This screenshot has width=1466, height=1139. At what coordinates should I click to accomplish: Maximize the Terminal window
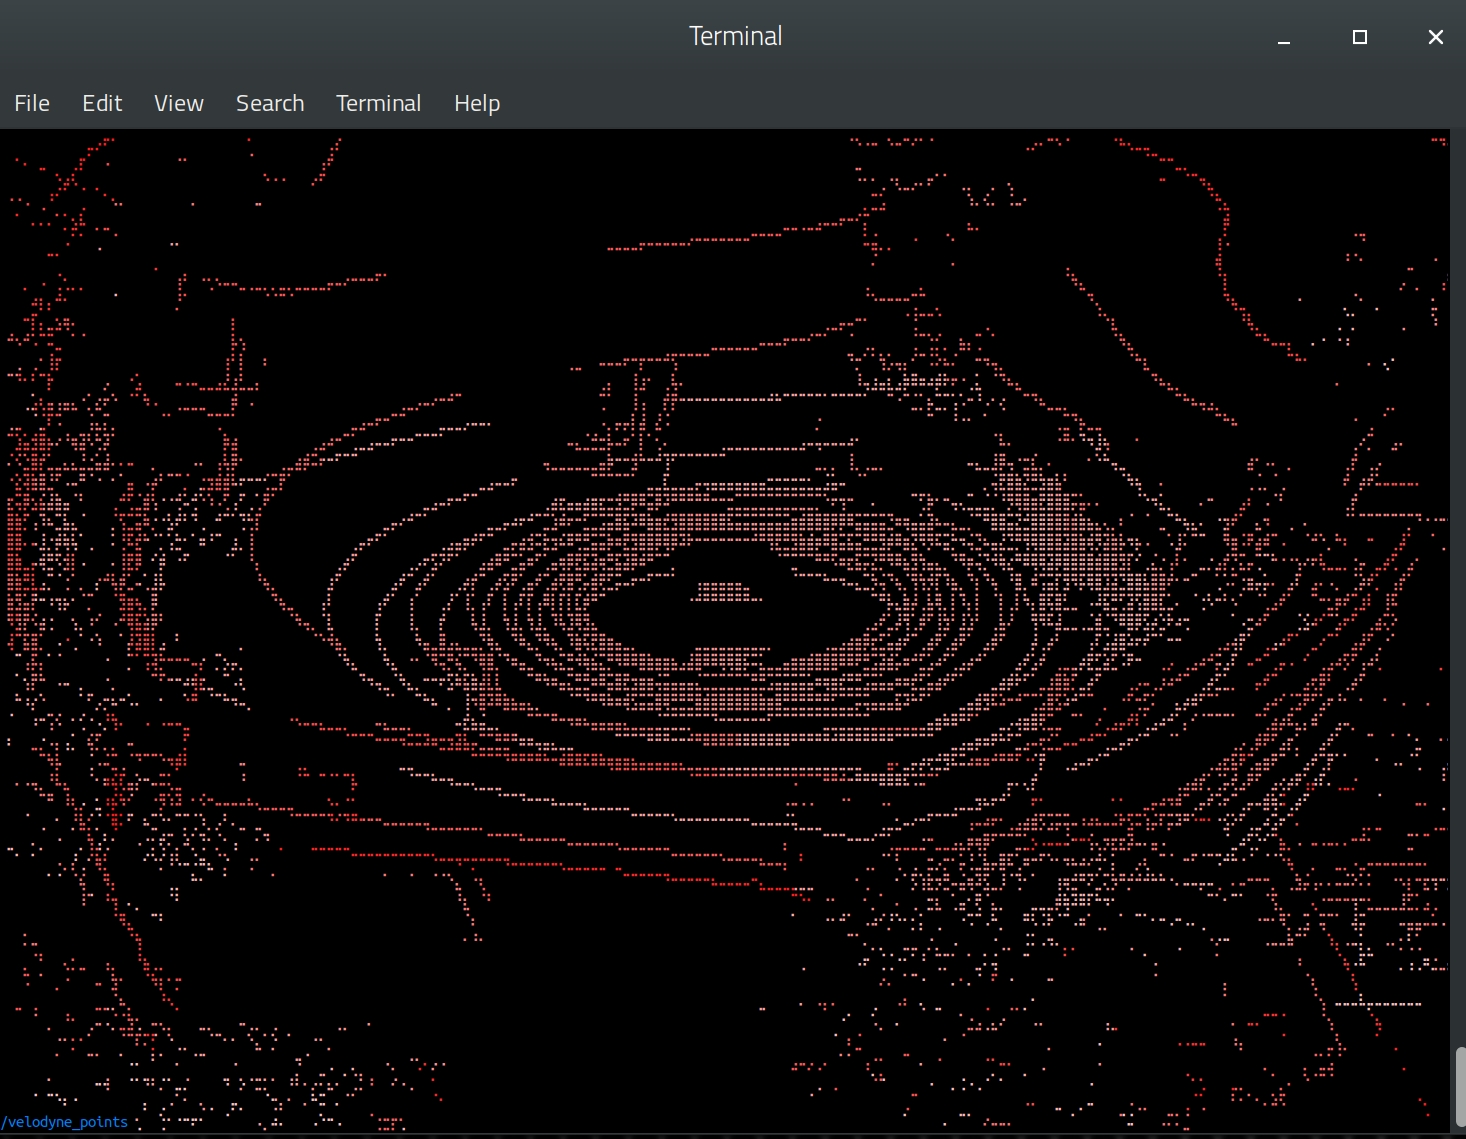click(x=1360, y=37)
